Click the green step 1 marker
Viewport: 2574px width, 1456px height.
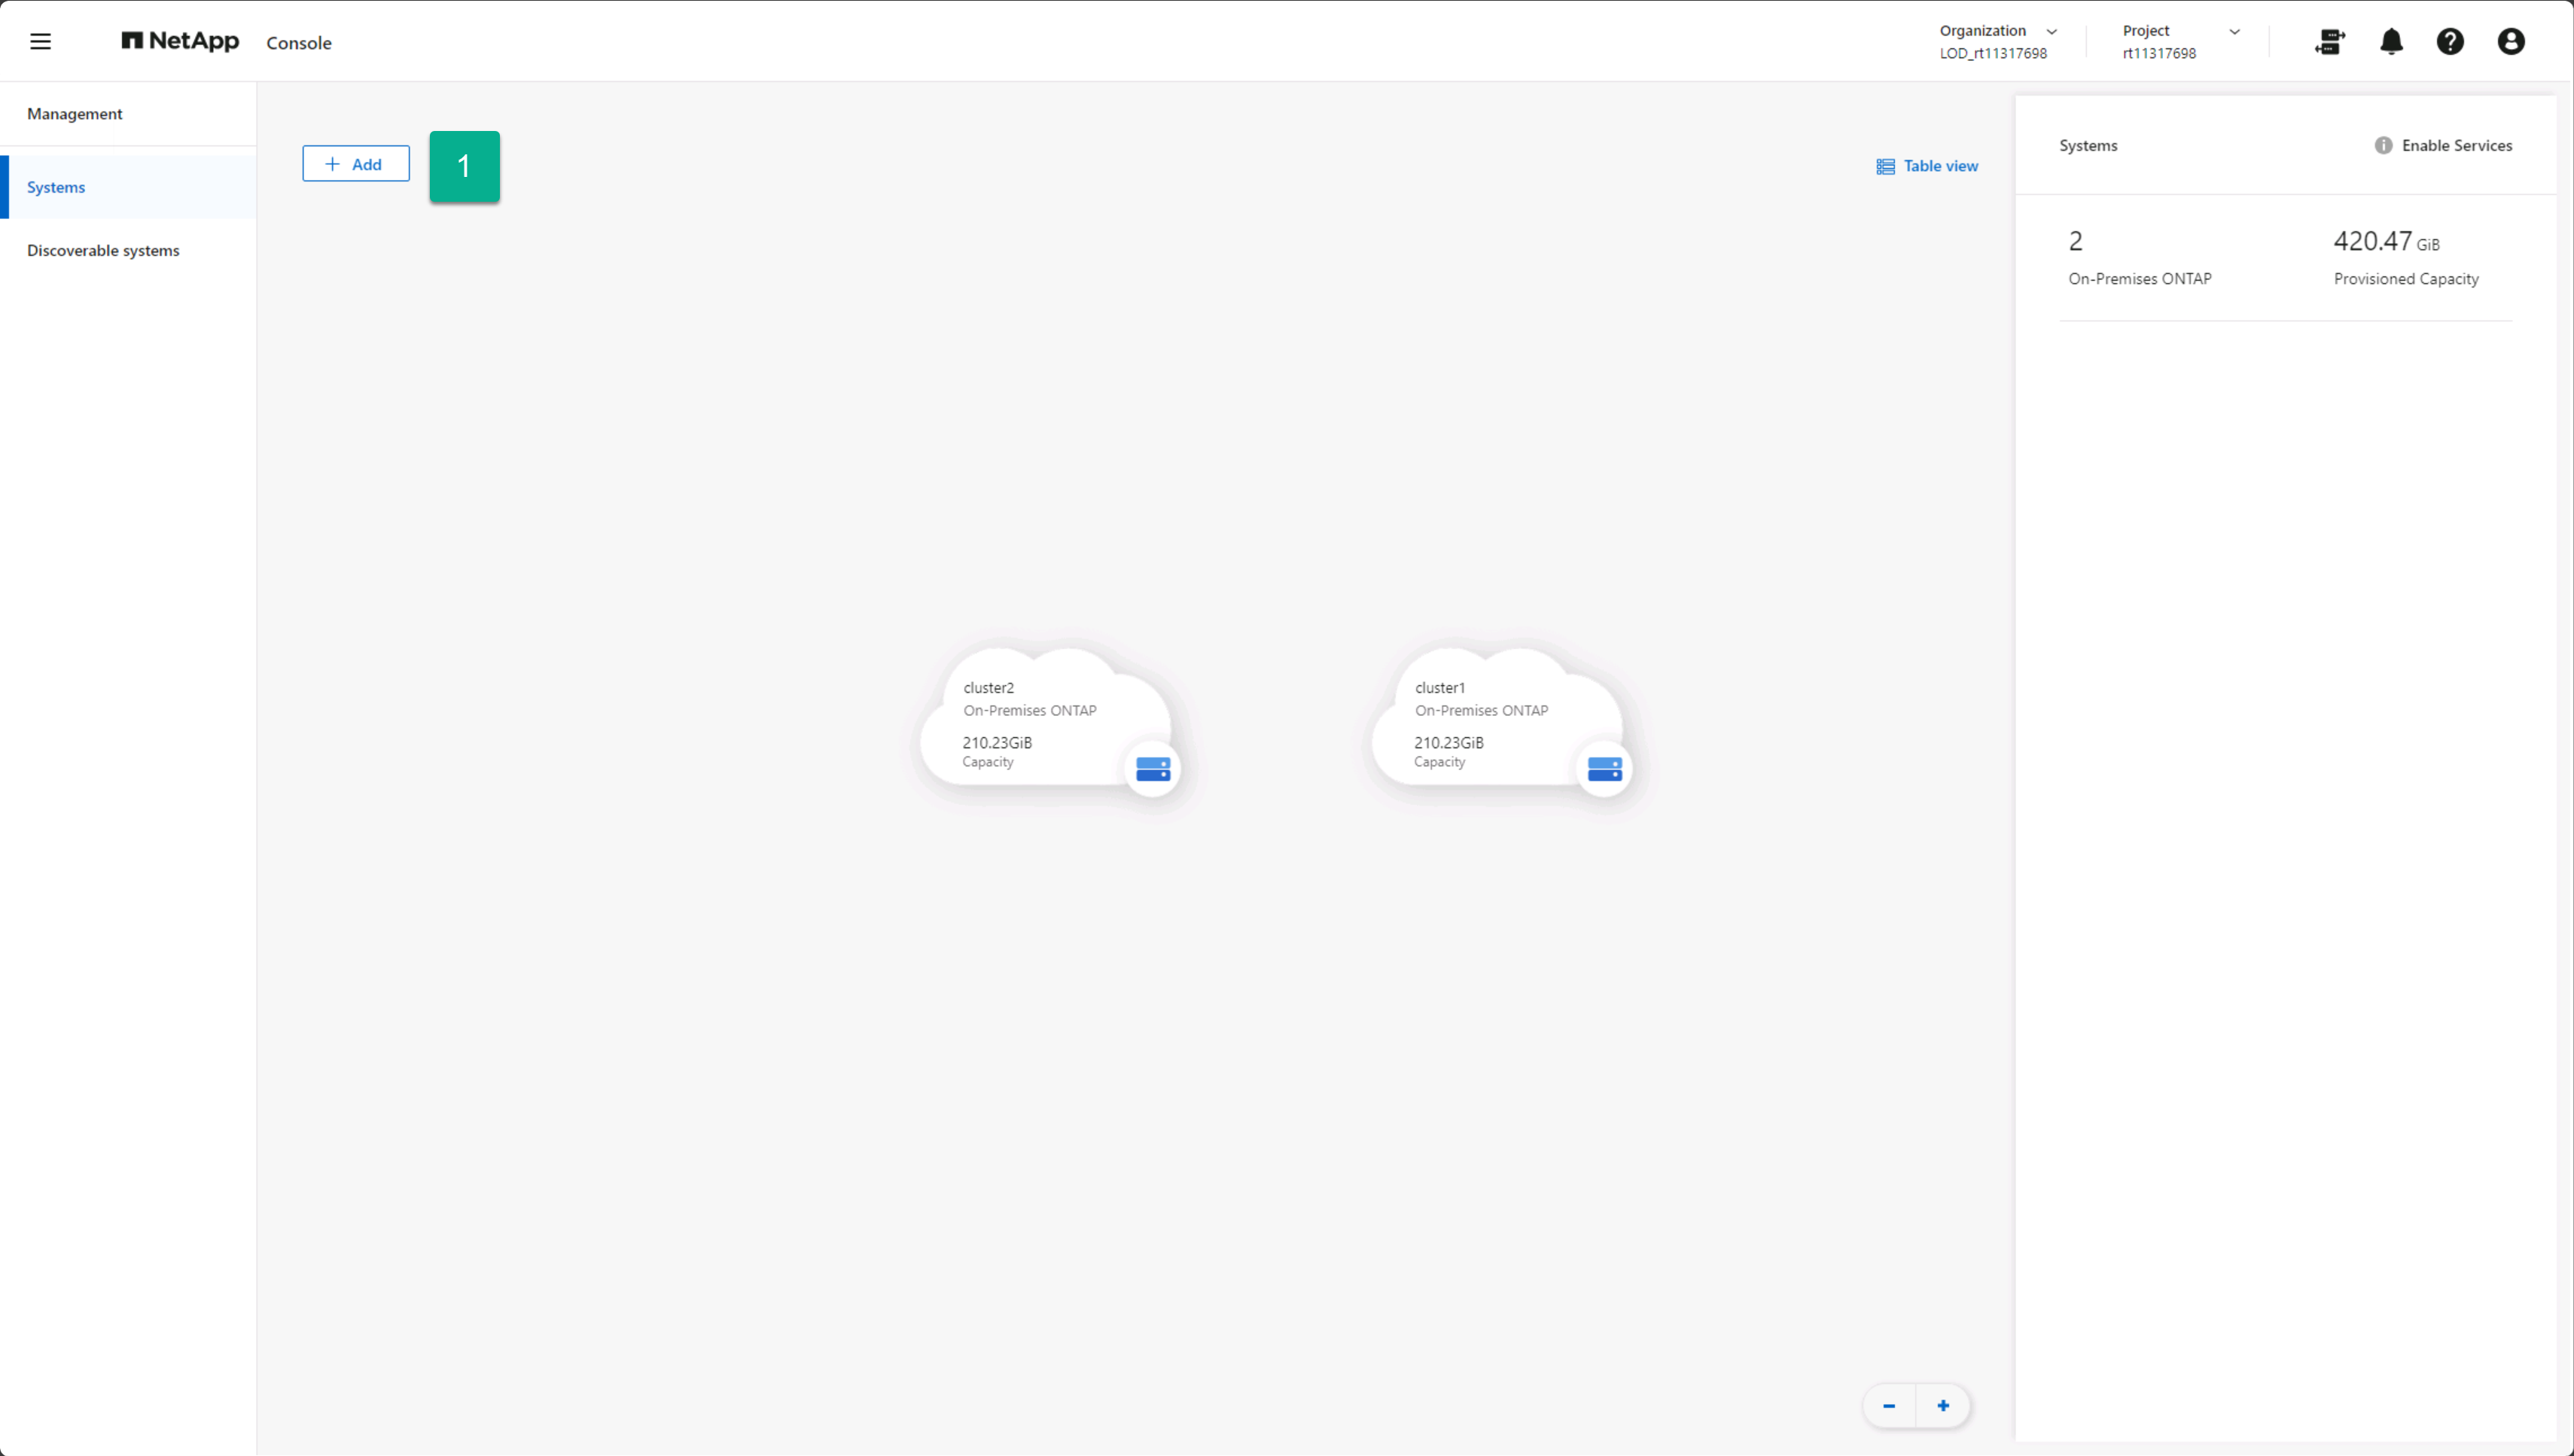(464, 166)
